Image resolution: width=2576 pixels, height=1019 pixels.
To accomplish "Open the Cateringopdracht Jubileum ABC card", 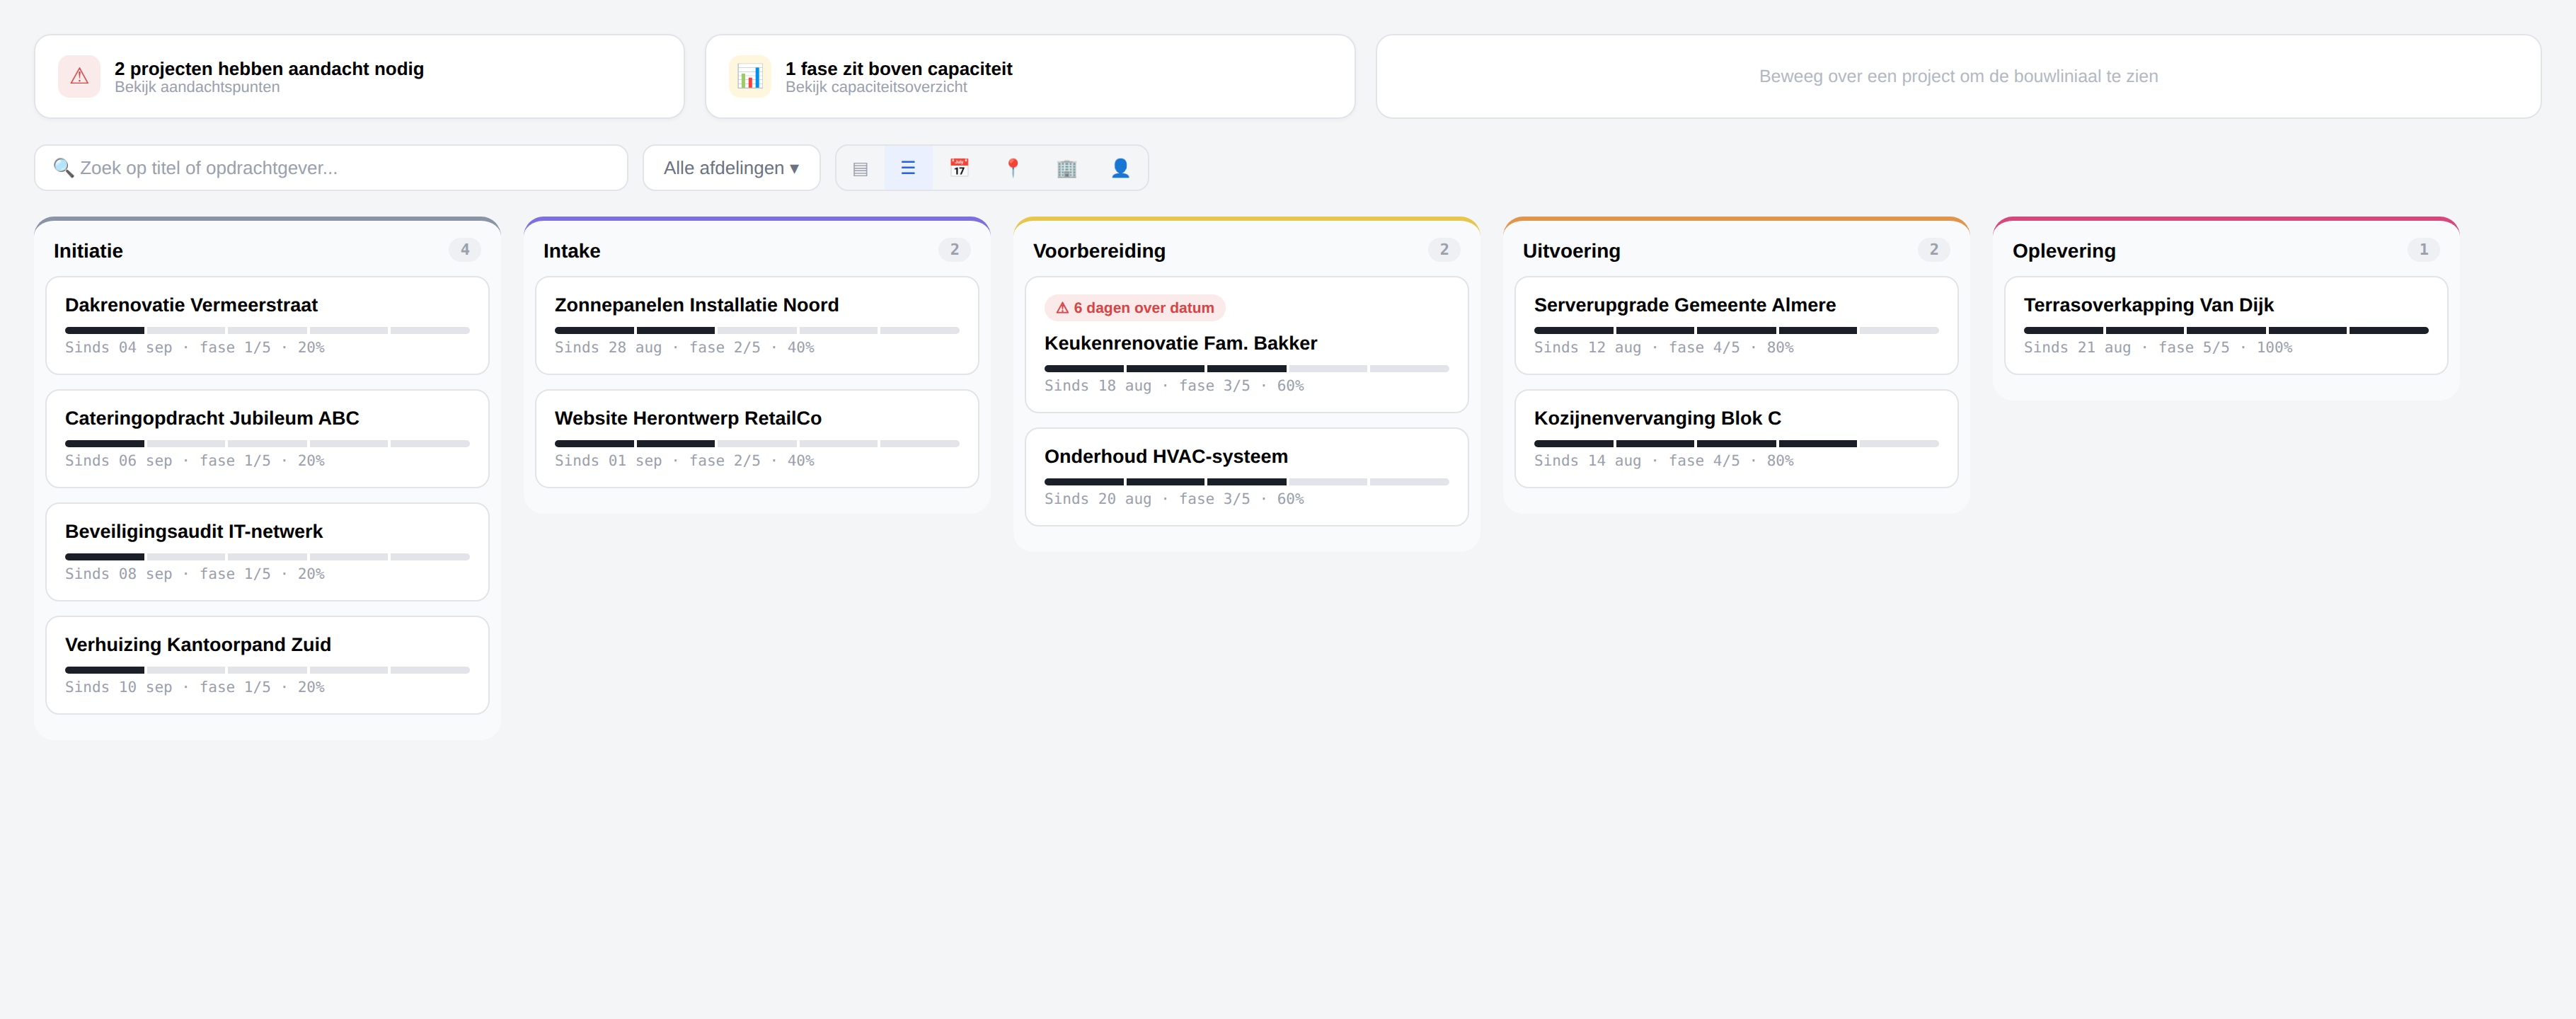I will click(267, 438).
